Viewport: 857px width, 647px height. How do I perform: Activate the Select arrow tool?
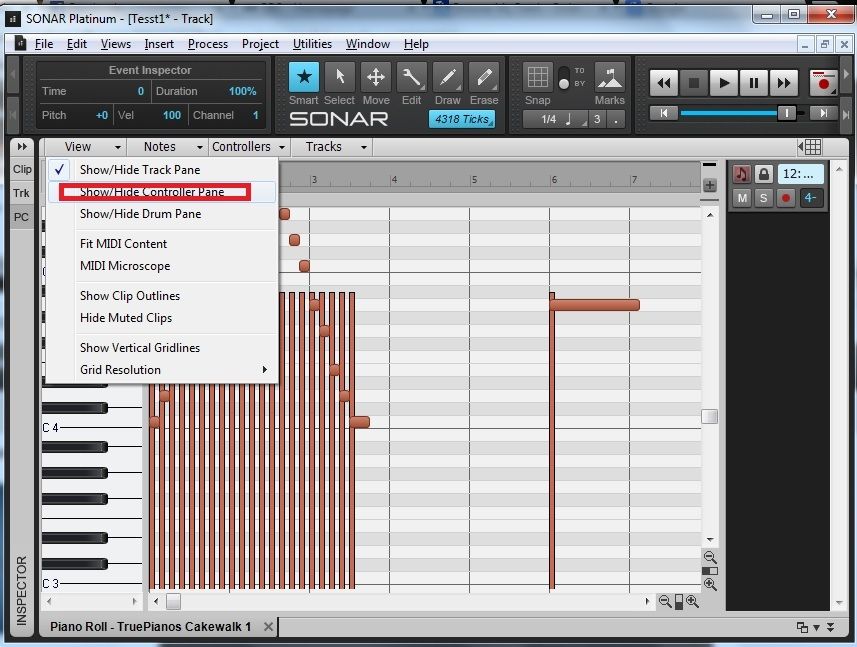click(x=339, y=78)
